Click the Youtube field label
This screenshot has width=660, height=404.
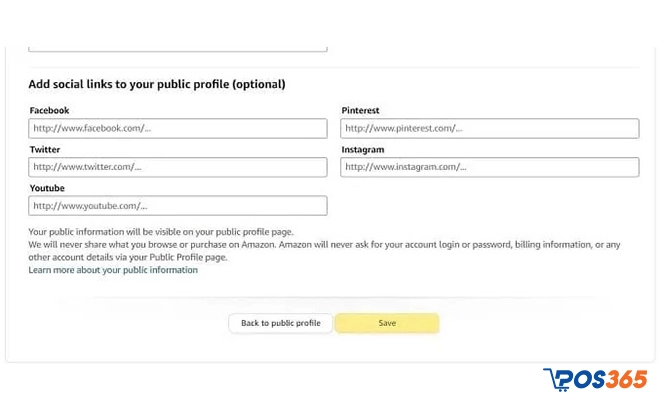(47, 188)
